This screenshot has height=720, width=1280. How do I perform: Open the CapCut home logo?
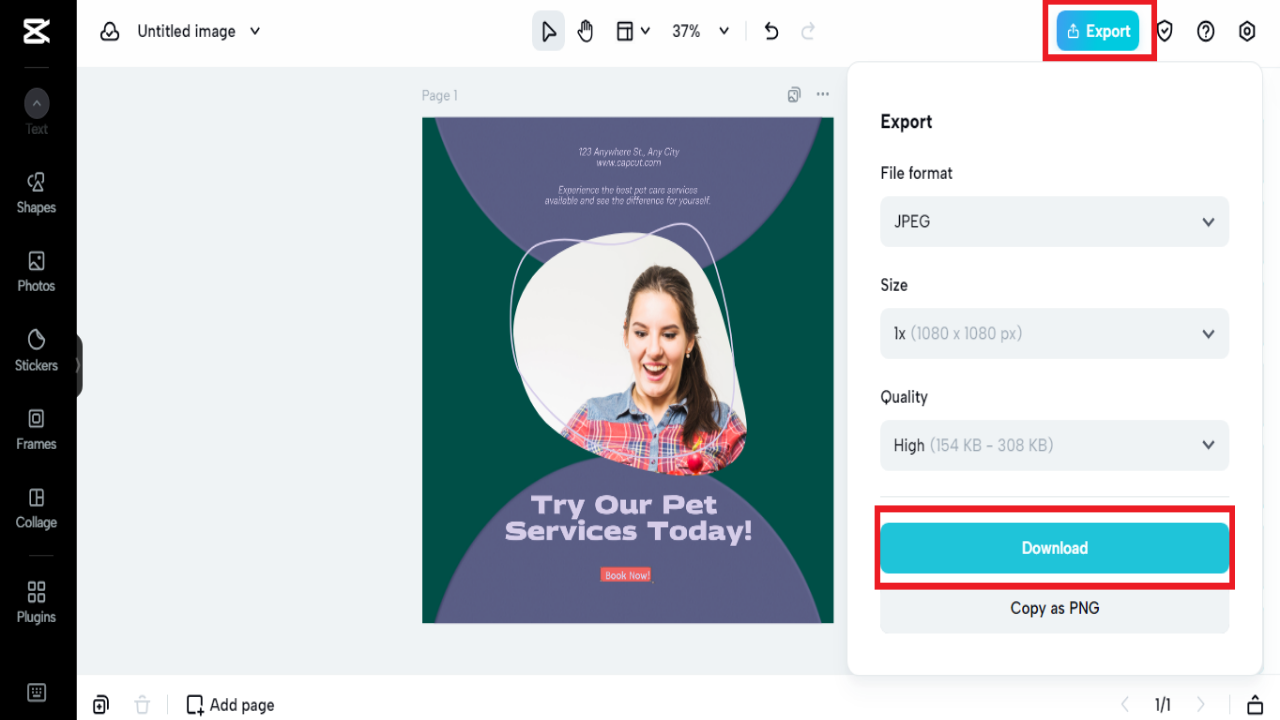[x=36, y=31]
